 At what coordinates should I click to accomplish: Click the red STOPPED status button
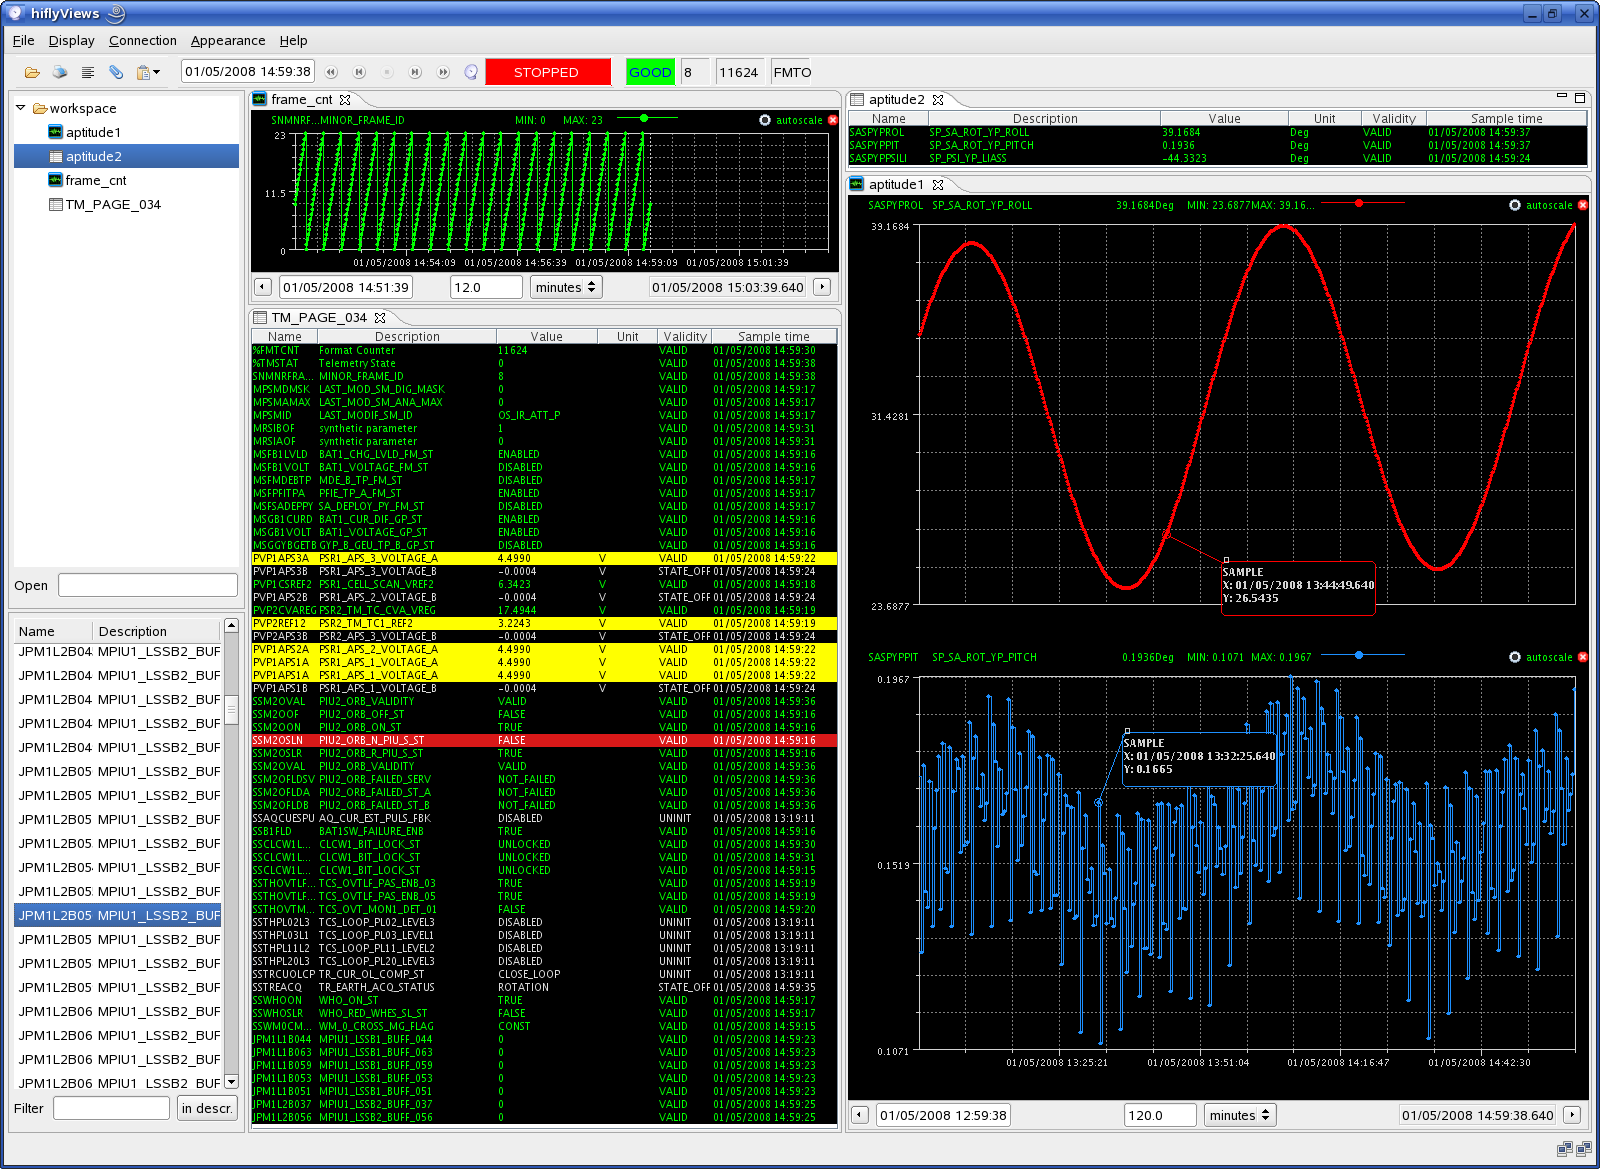click(x=547, y=72)
